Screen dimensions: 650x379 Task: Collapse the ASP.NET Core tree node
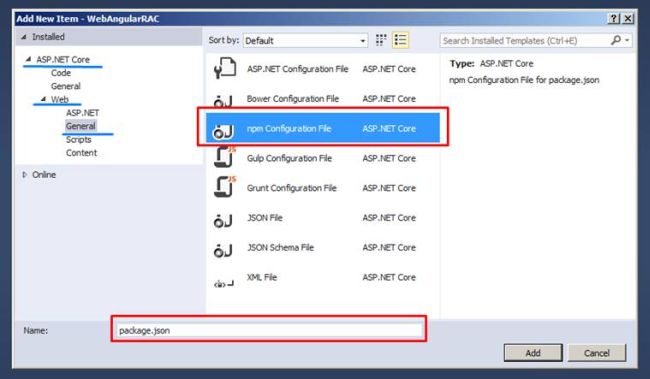click(x=28, y=59)
